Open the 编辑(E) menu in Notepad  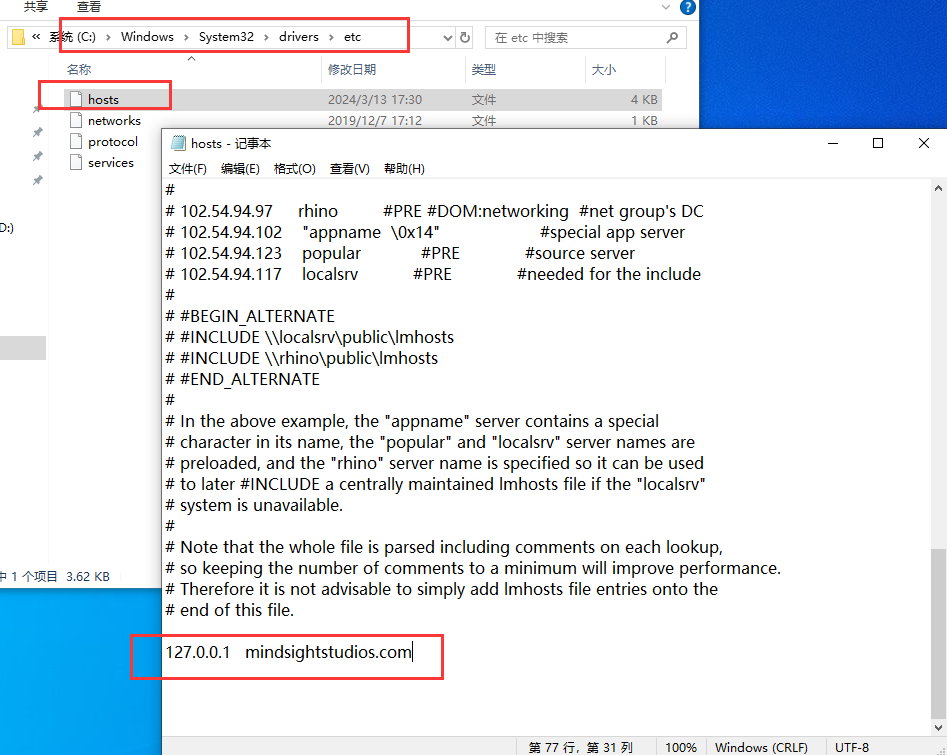pyautogui.click(x=240, y=169)
